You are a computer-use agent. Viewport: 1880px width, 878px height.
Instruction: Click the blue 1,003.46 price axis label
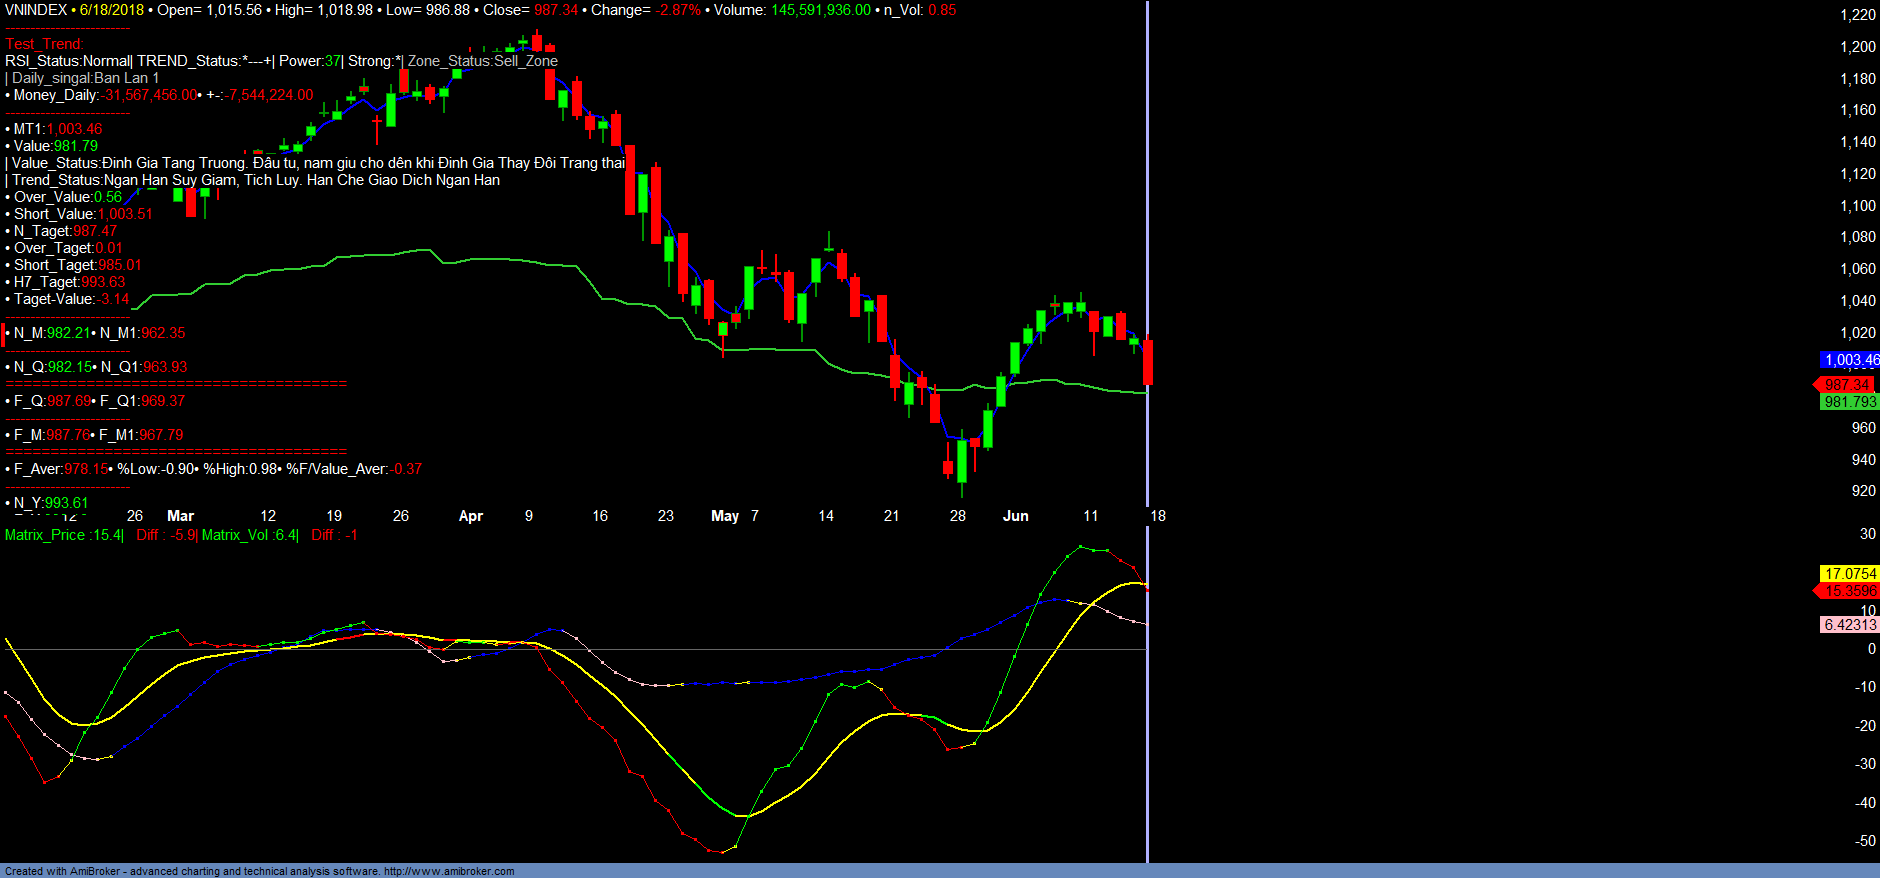point(1850,360)
